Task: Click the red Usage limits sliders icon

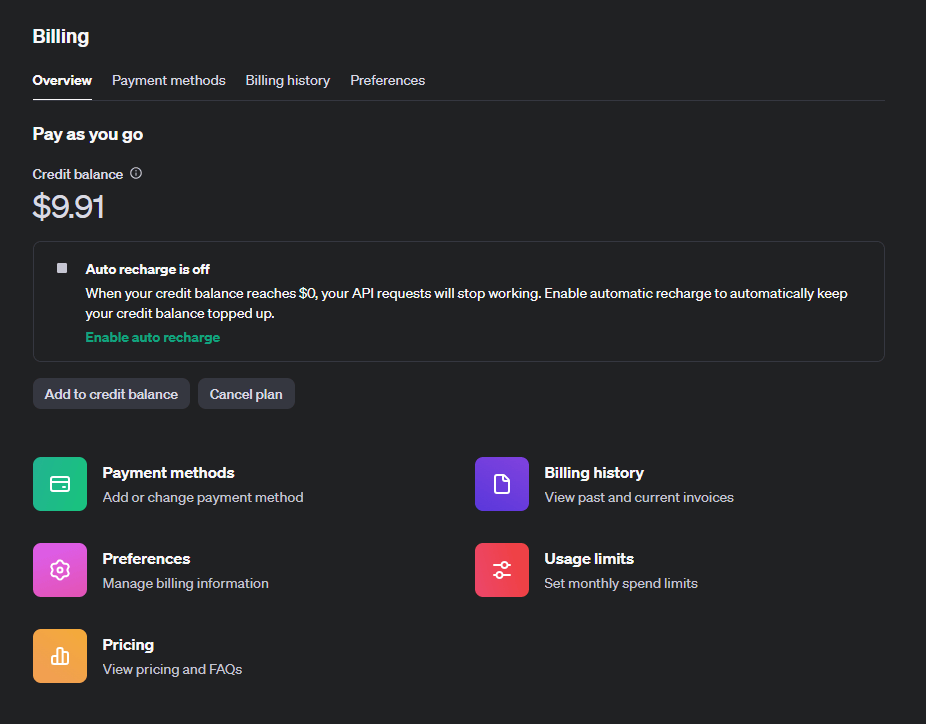Action: [x=501, y=570]
